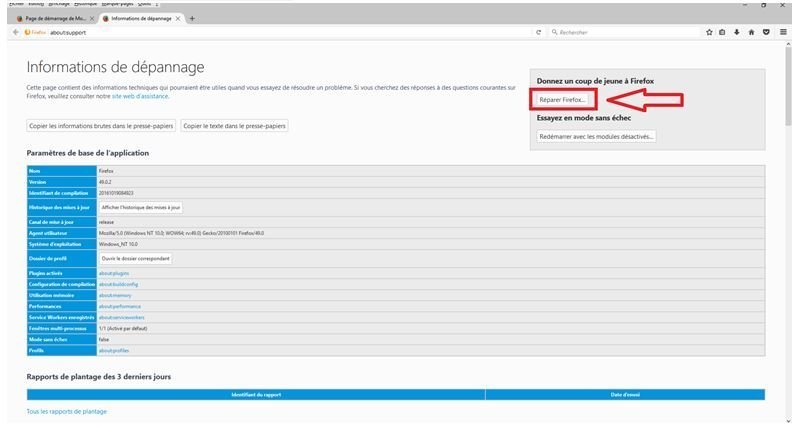Viewport: 800px width, 435px height.
Task: Click Afficher l'historique des mises à jour
Action: point(141,207)
